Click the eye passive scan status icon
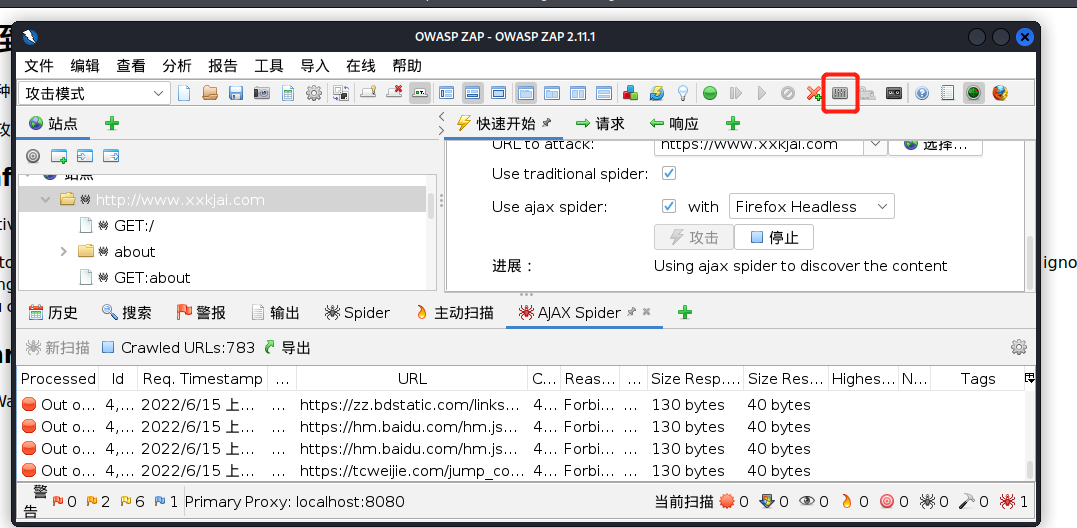The height and width of the screenshot is (528, 1077). pos(807,502)
